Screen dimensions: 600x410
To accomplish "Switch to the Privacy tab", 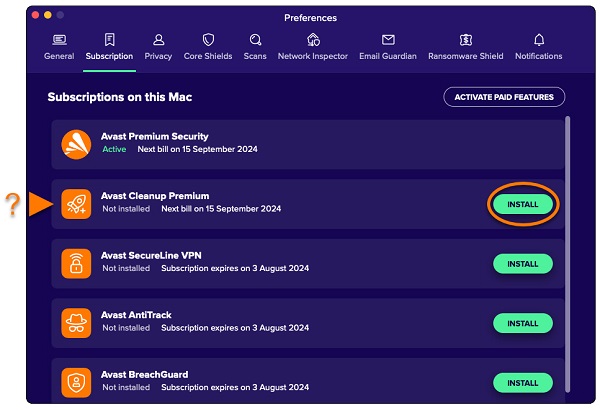I will [158, 47].
